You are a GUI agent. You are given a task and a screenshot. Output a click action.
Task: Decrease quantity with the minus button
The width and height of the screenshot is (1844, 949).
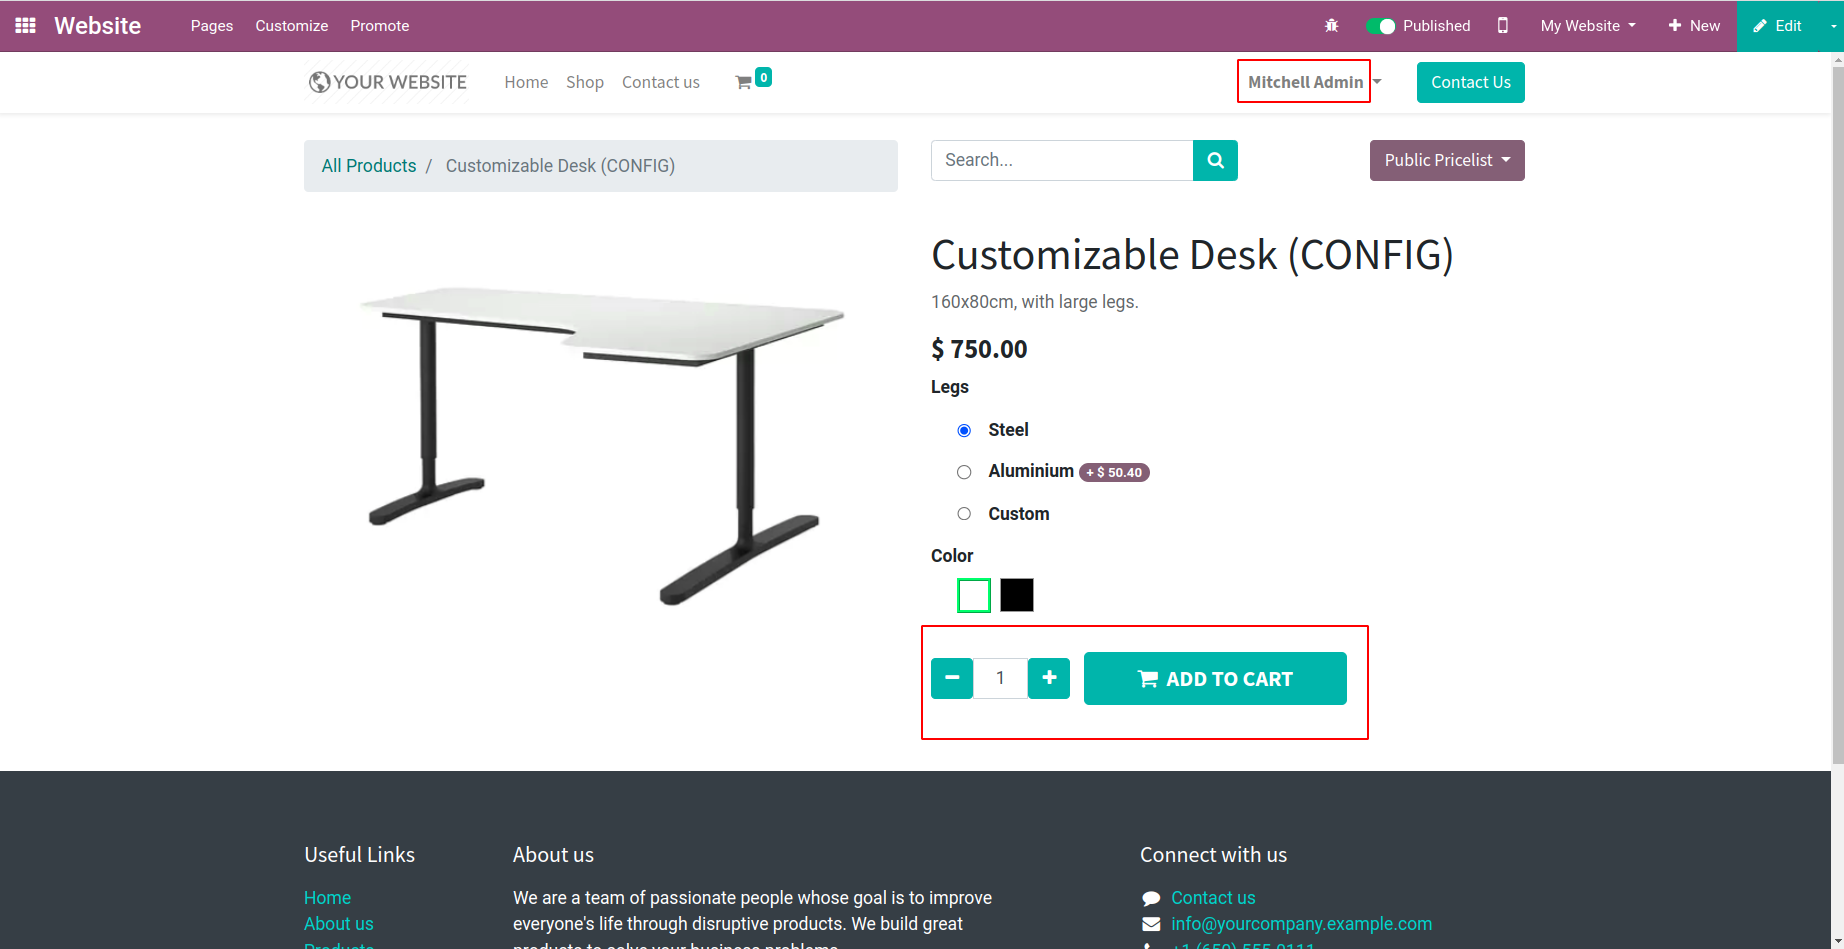coord(952,678)
